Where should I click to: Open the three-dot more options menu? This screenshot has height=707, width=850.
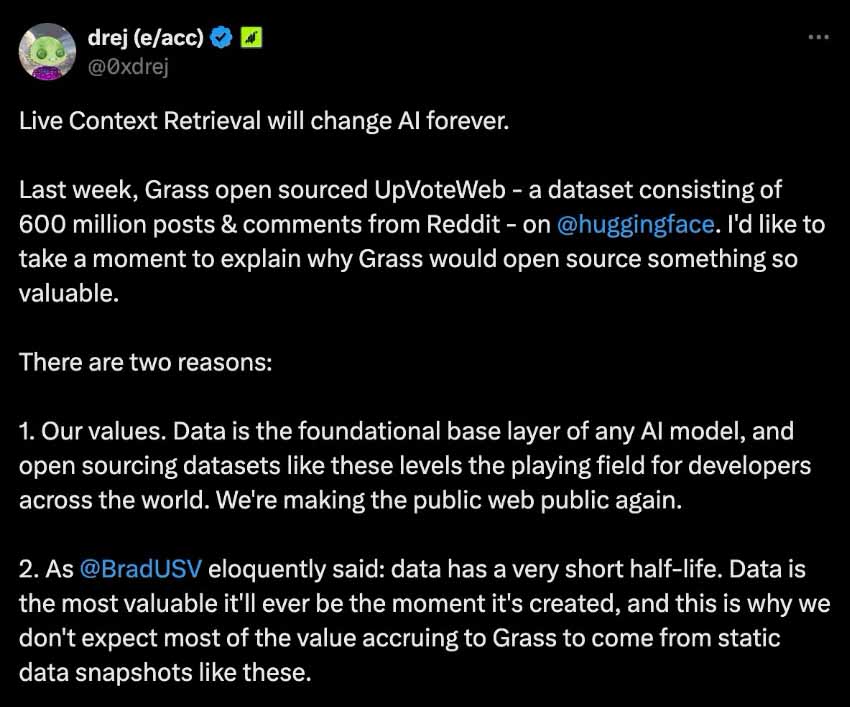point(817,38)
